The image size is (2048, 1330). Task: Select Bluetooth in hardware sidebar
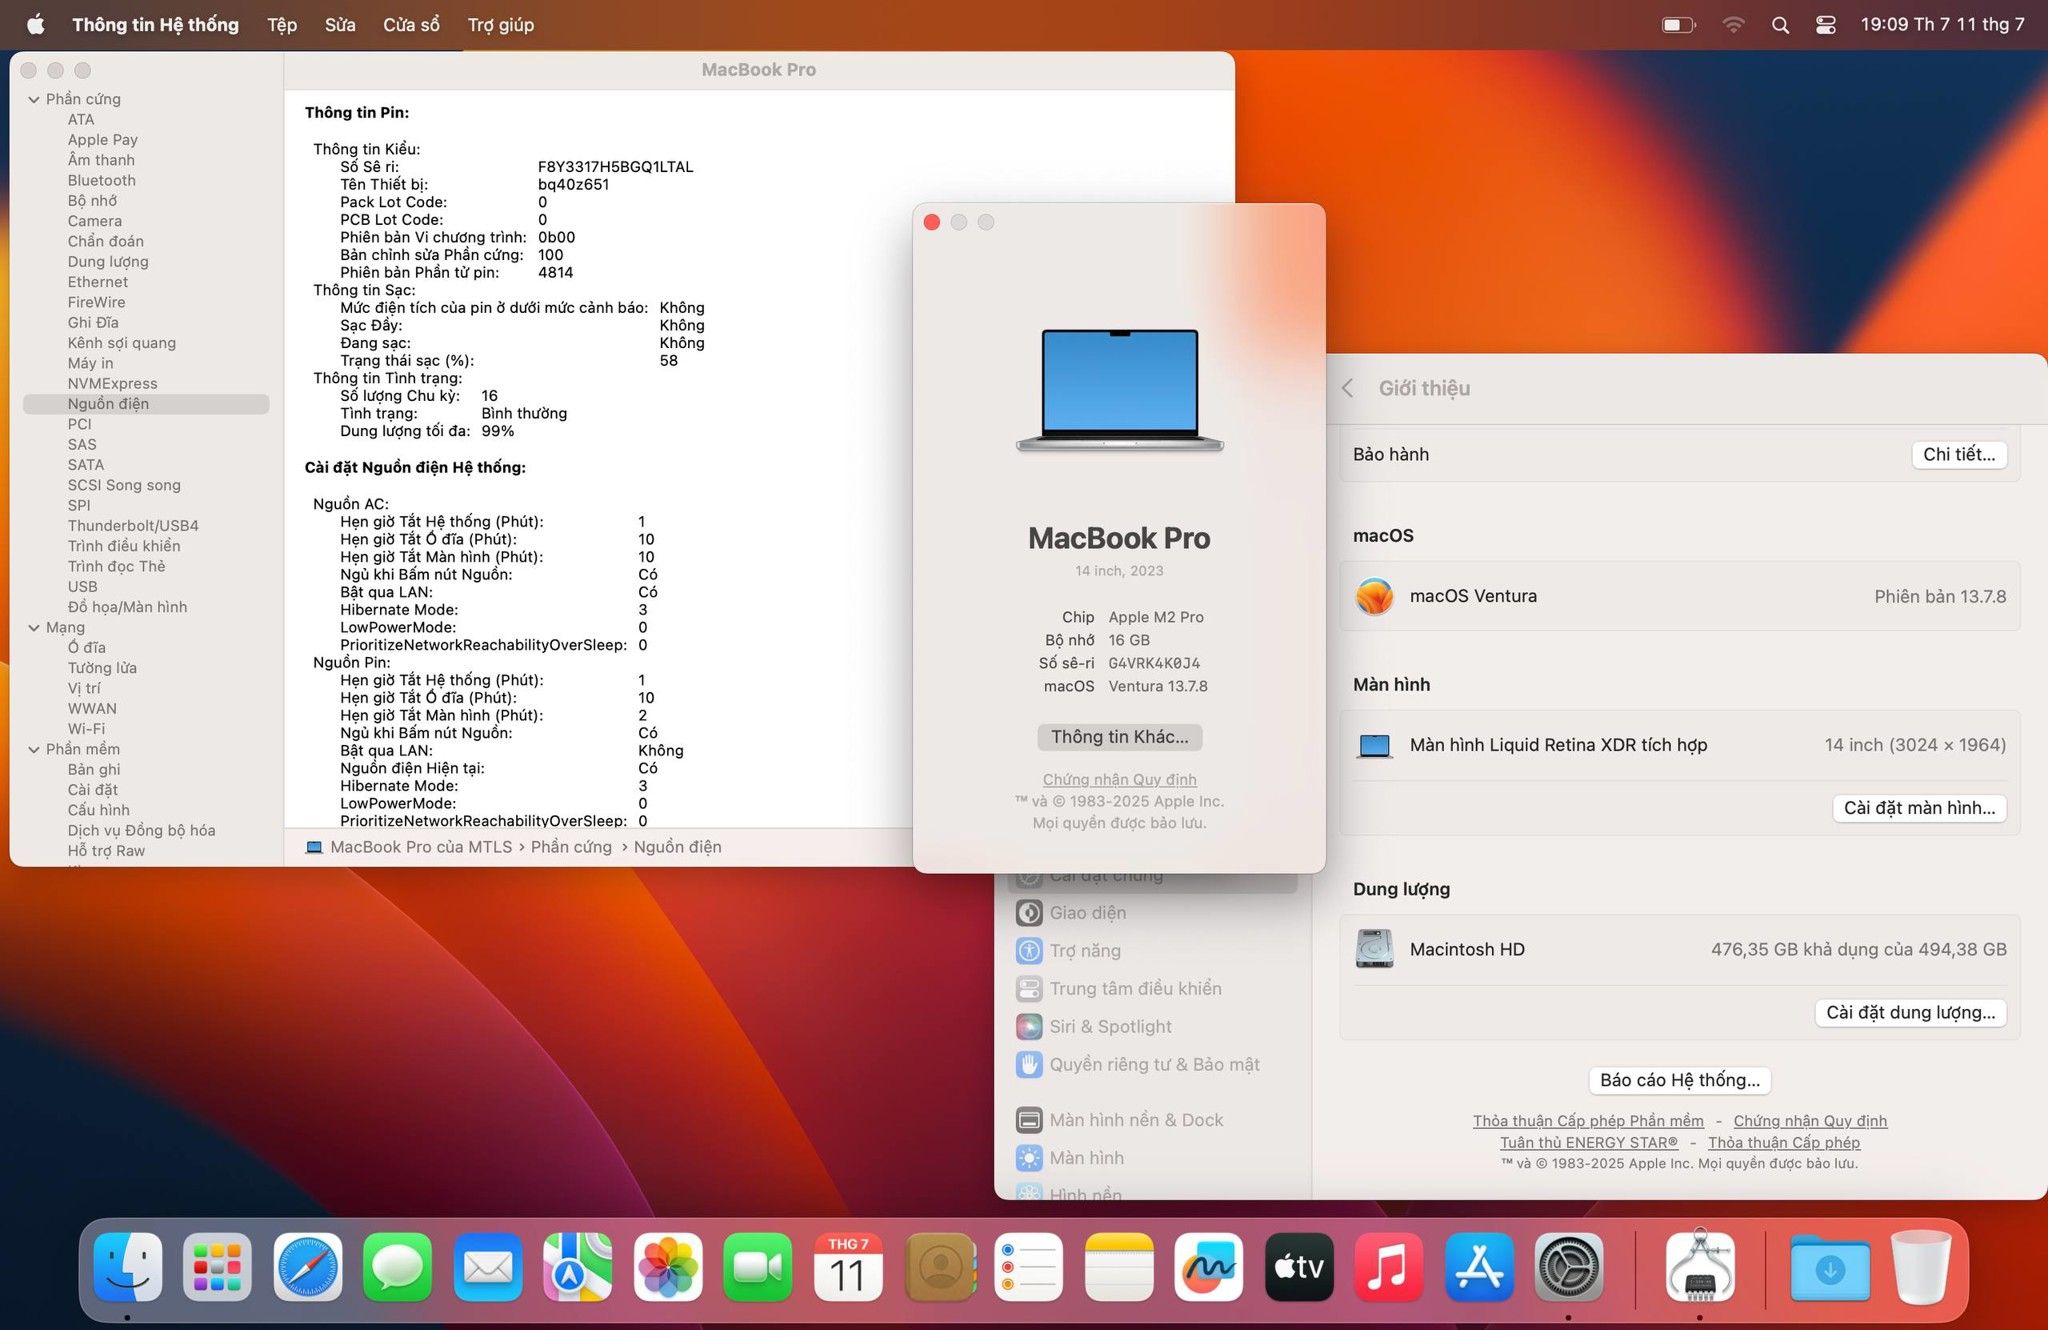102,180
